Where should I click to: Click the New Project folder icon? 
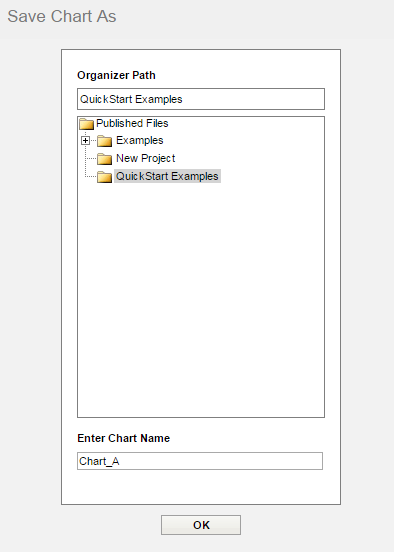[104, 159]
